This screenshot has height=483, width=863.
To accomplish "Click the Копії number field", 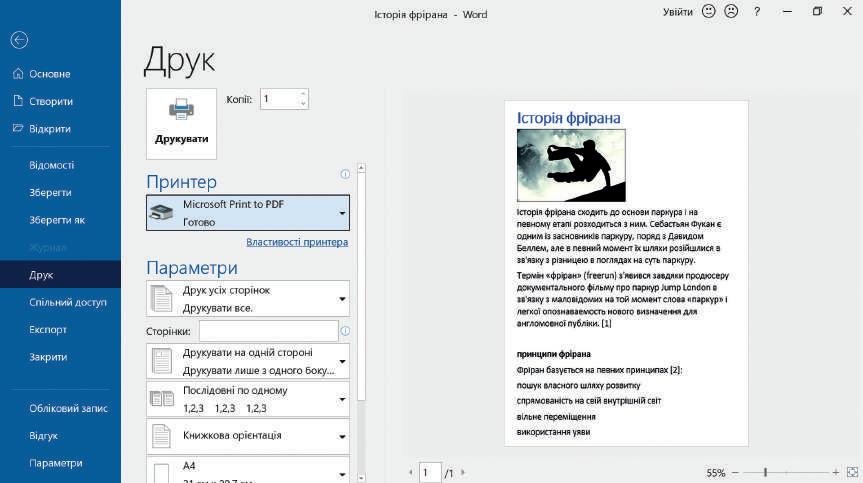I will coord(280,99).
